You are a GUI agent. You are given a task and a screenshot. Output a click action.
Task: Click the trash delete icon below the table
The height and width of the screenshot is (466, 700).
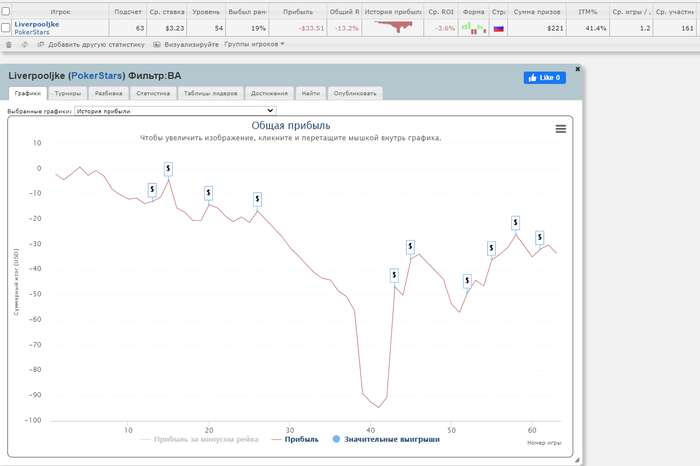coord(8,45)
